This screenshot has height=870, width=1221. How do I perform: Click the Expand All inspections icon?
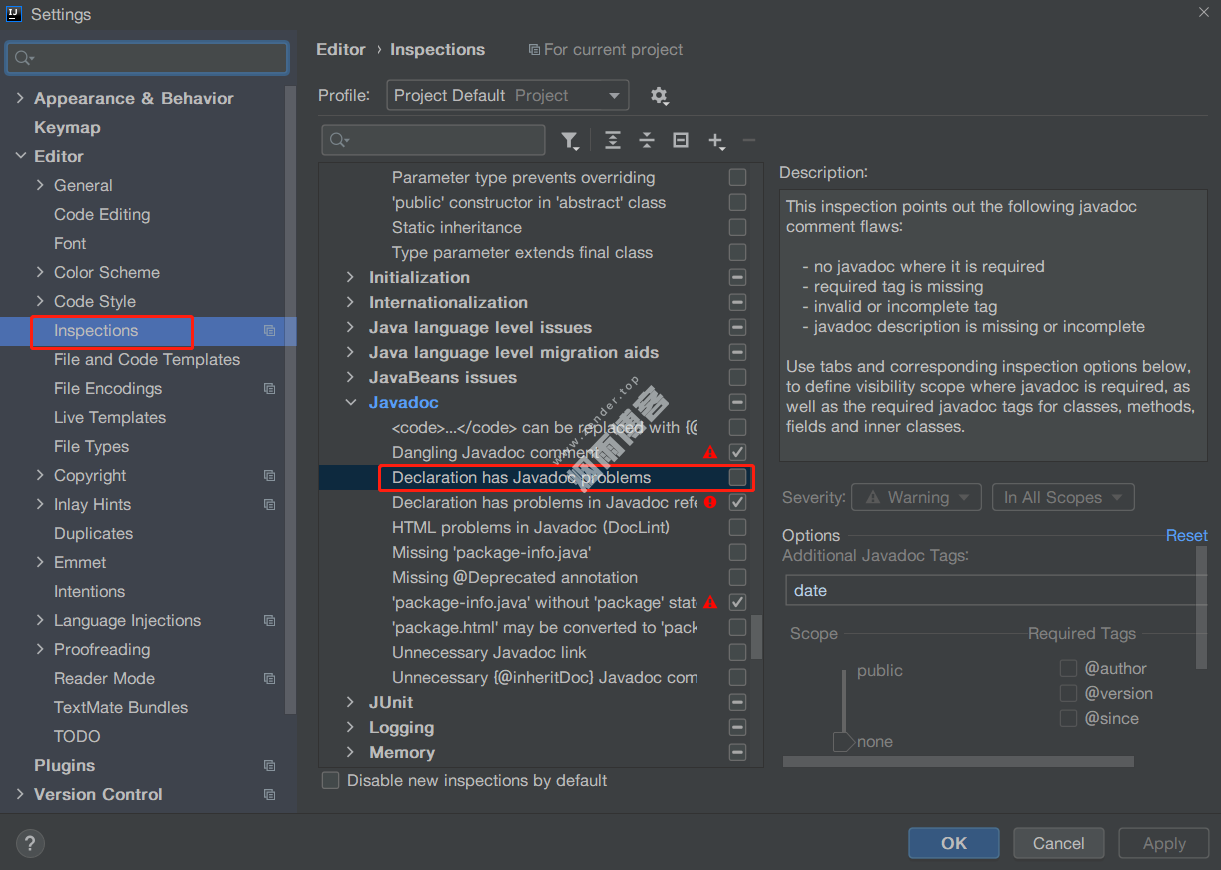pos(613,141)
